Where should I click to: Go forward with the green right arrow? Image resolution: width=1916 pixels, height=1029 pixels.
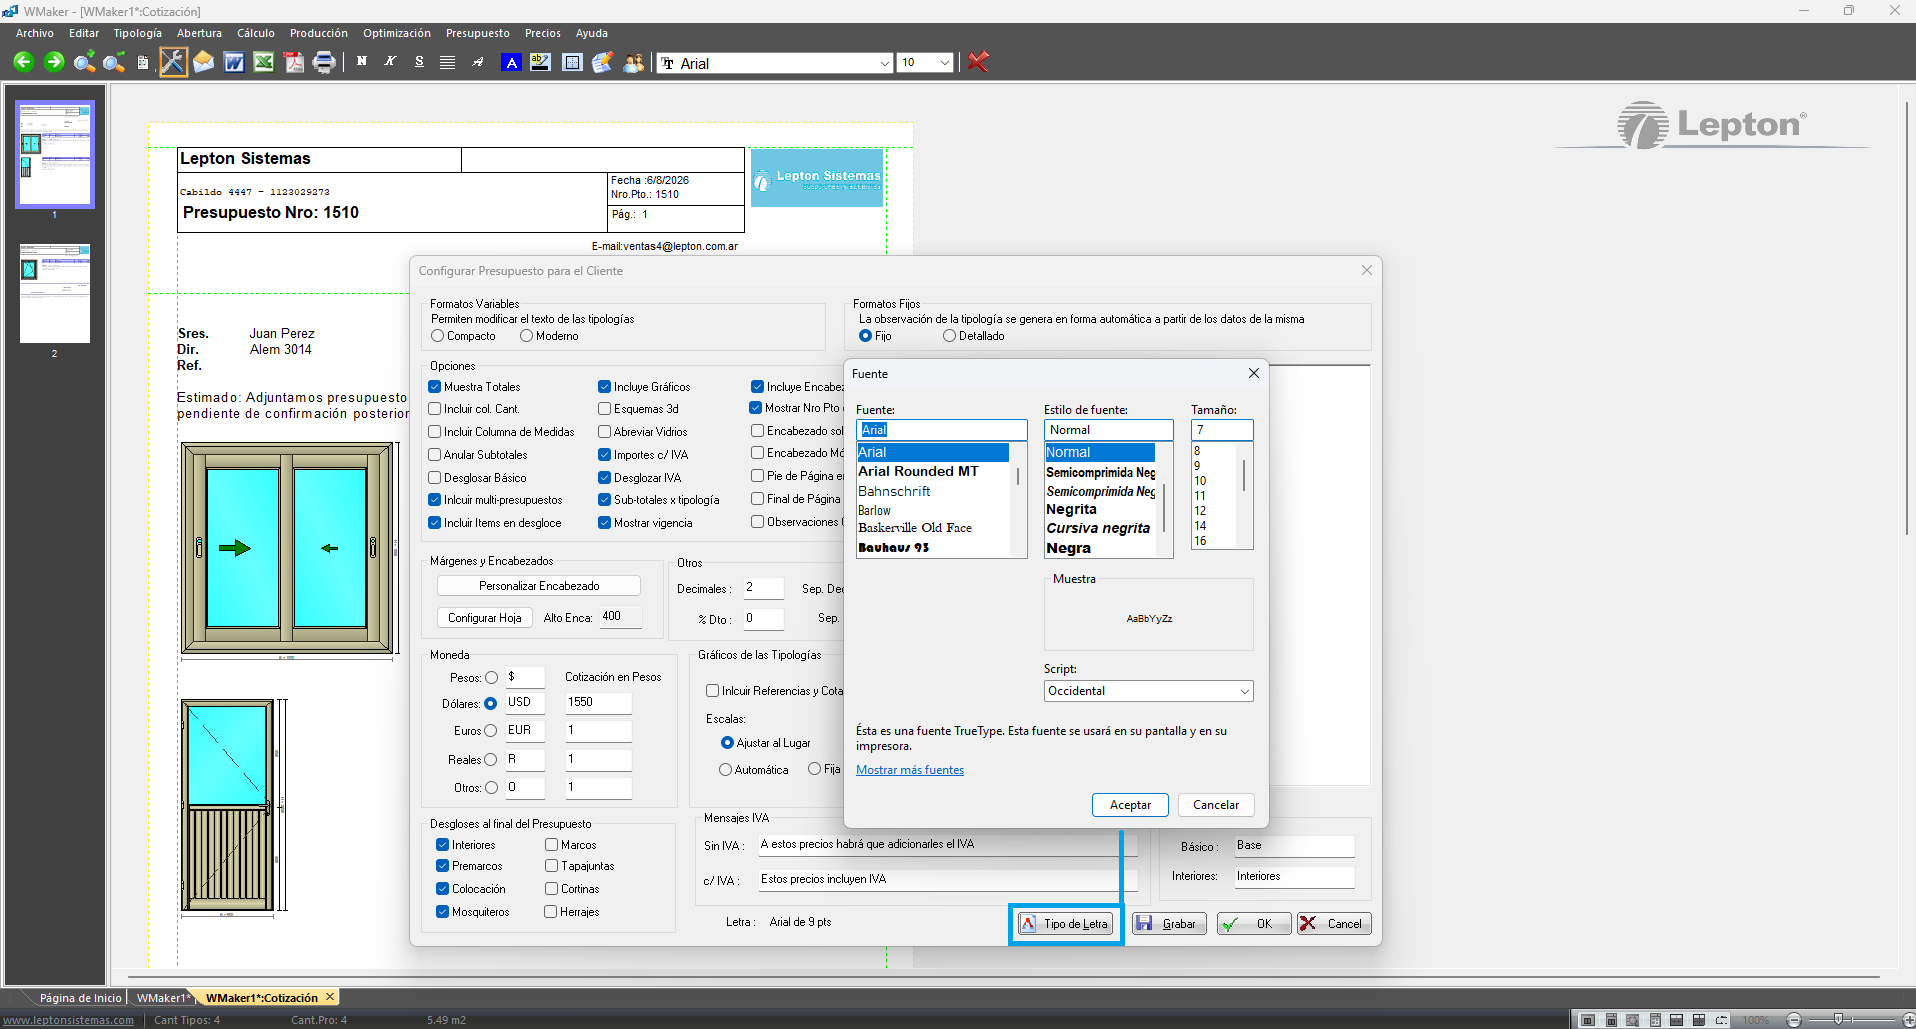54,62
